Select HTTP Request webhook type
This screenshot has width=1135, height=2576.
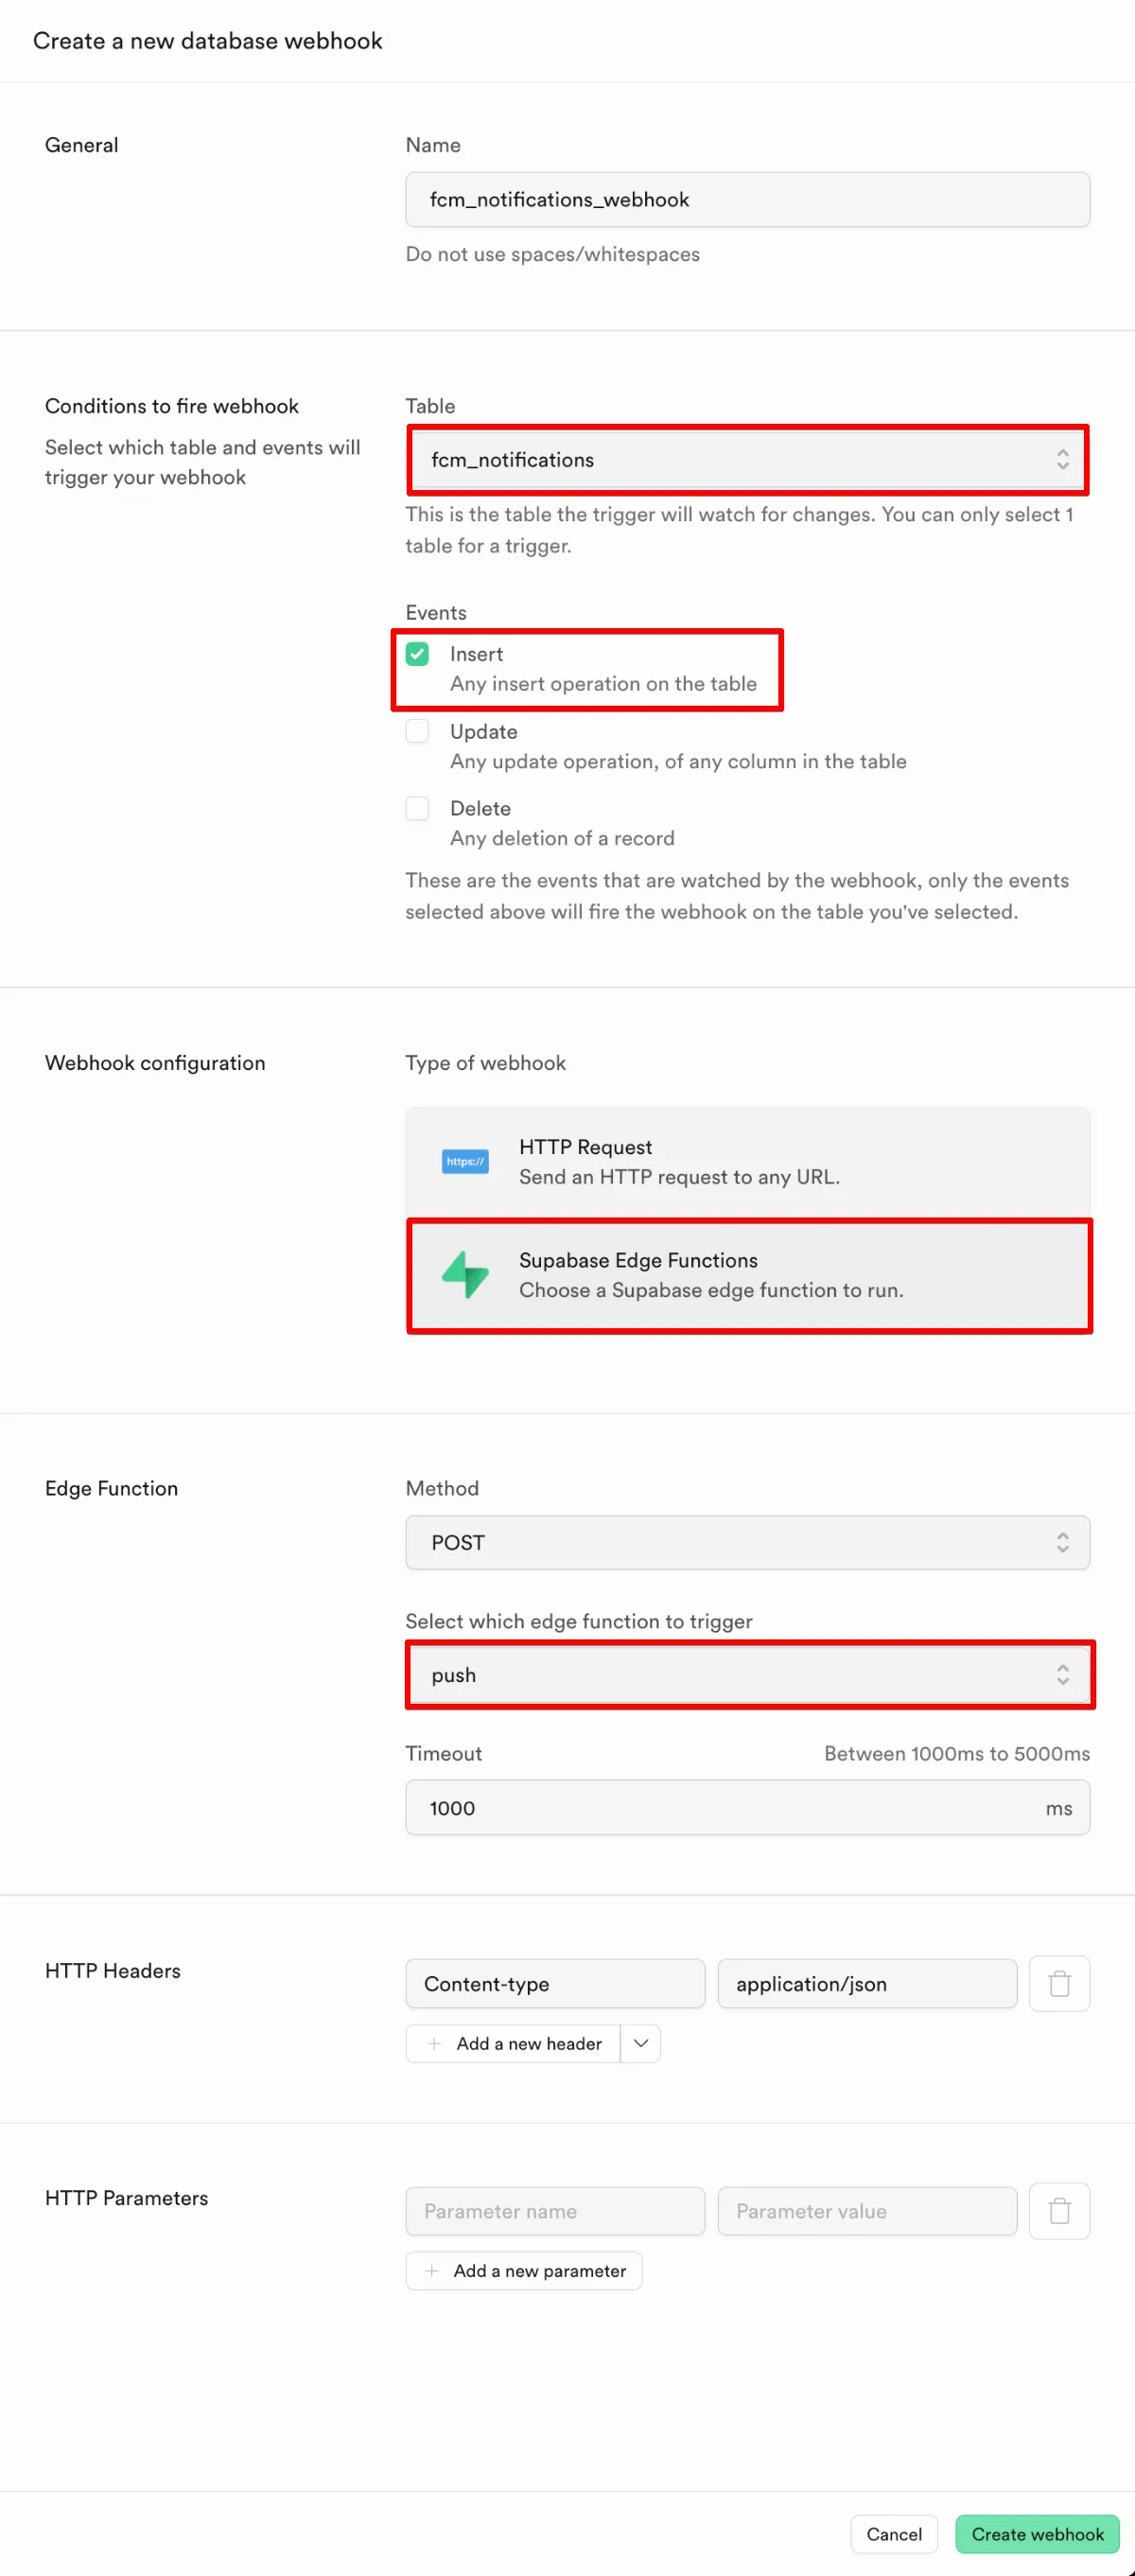[747, 1161]
